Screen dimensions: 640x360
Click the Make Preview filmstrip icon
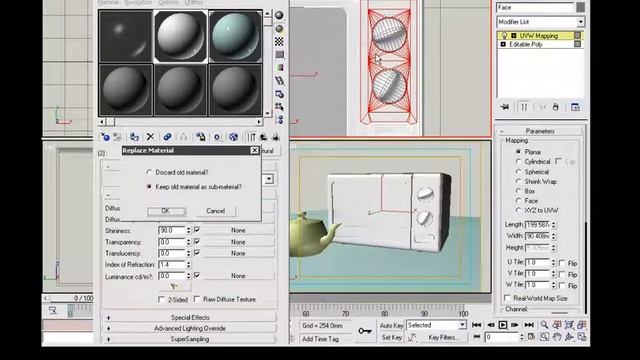279,81
